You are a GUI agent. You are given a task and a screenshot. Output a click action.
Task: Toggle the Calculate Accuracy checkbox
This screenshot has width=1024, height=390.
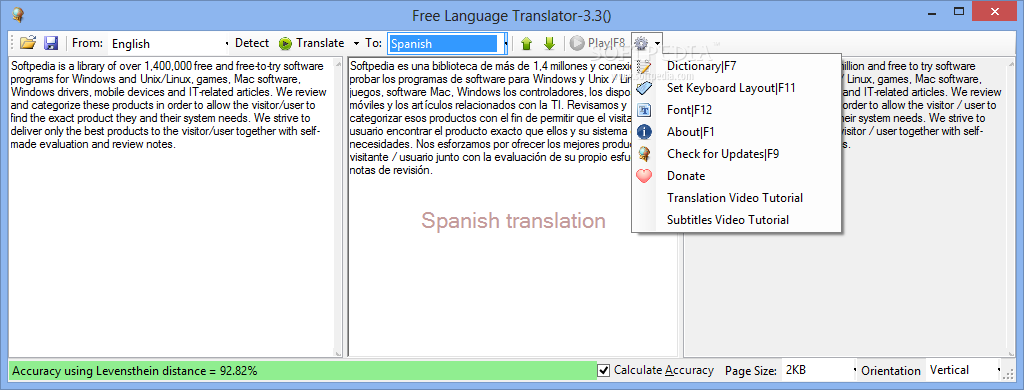point(604,370)
